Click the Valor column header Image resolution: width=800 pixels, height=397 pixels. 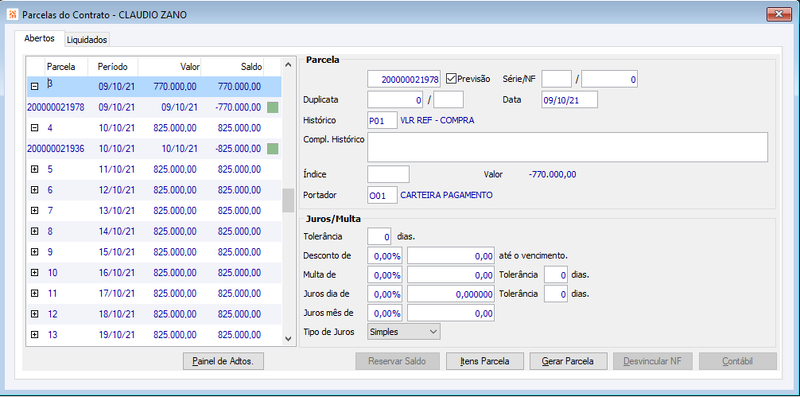click(x=170, y=67)
